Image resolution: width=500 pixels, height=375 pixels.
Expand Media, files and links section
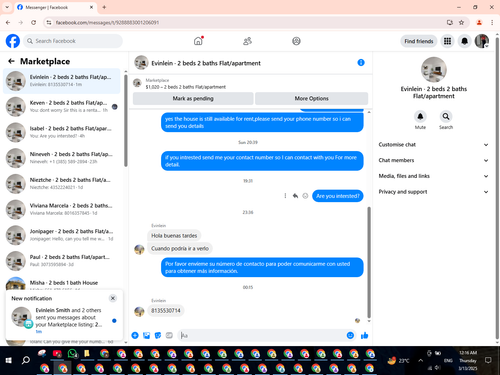pos(433,176)
